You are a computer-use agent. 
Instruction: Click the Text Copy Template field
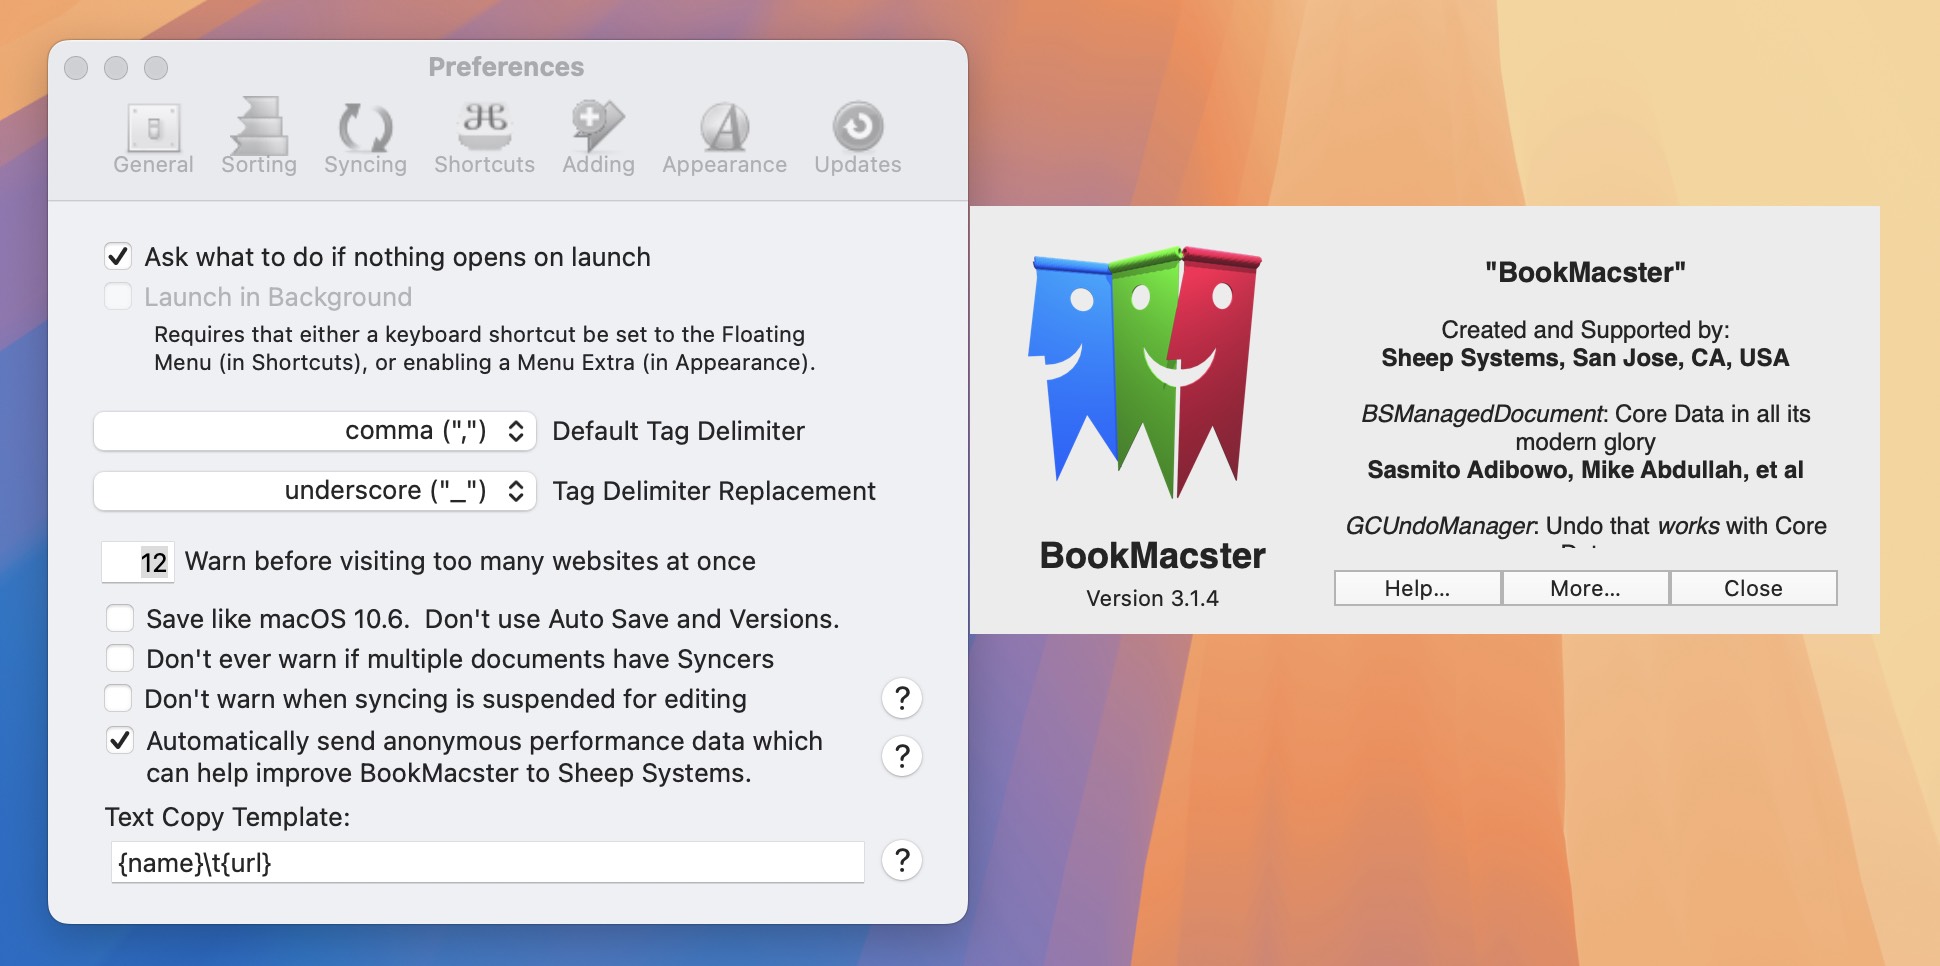(x=487, y=862)
